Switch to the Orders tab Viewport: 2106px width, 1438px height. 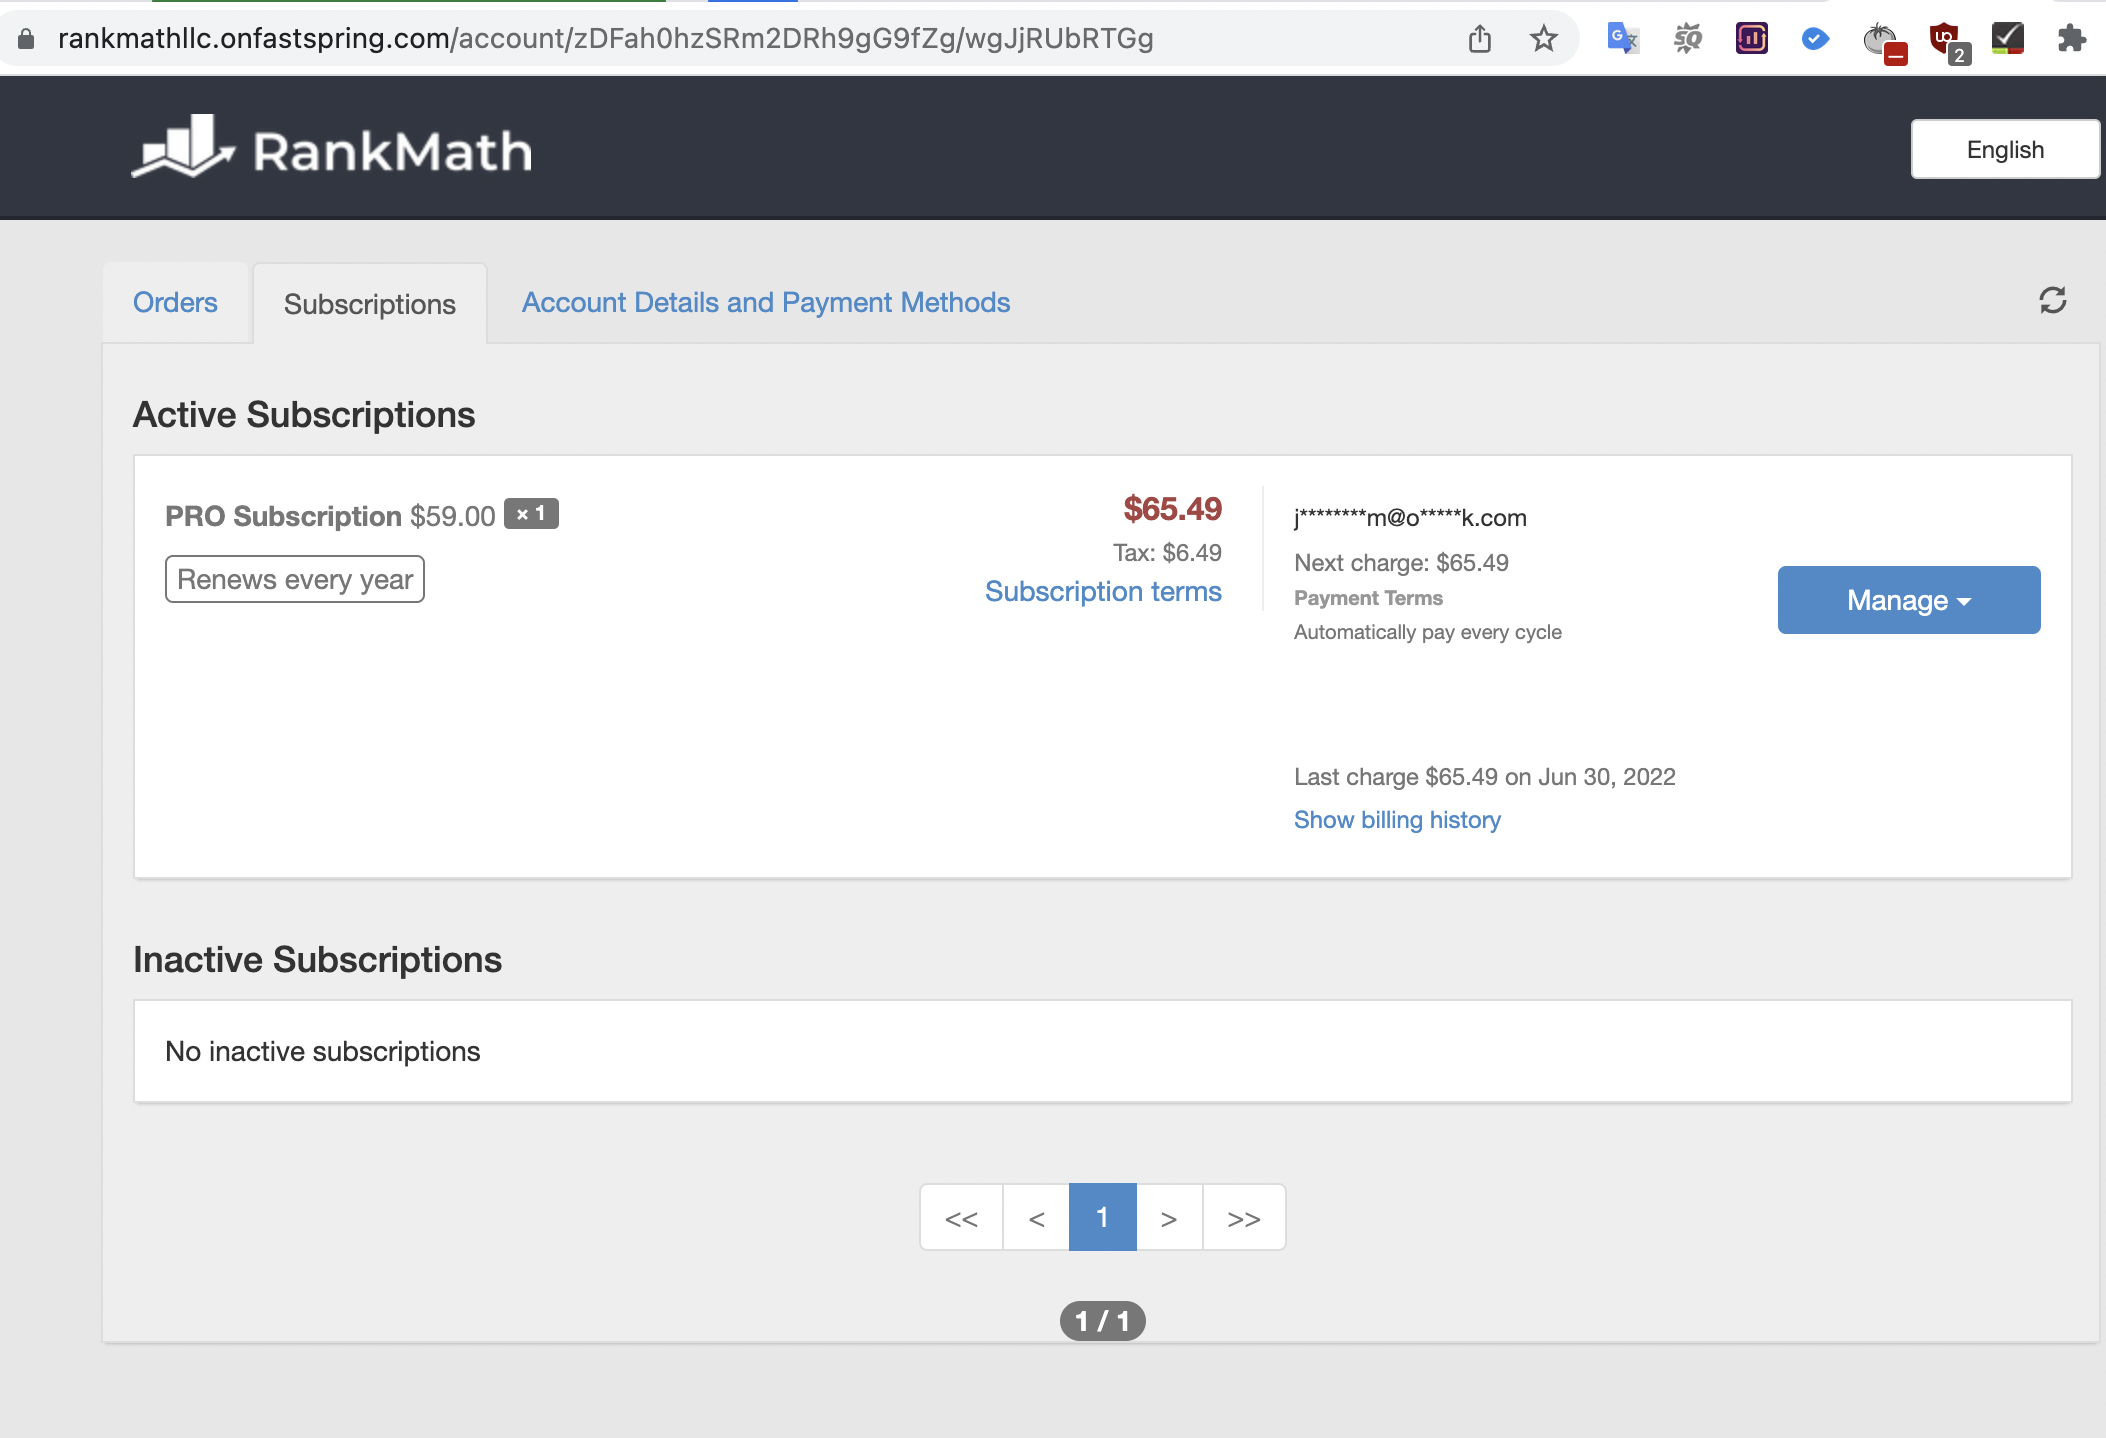pyautogui.click(x=176, y=302)
